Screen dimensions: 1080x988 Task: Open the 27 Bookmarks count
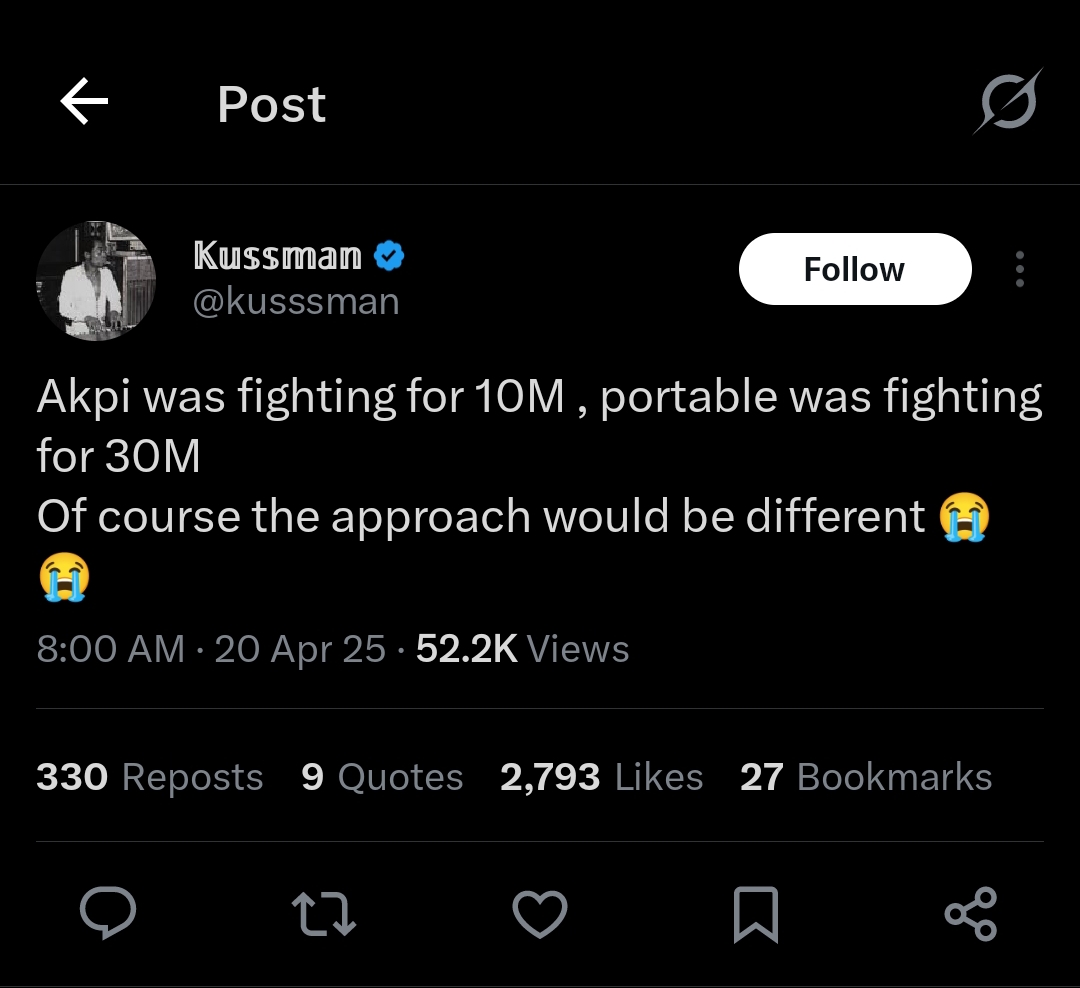(x=865, y=777)
